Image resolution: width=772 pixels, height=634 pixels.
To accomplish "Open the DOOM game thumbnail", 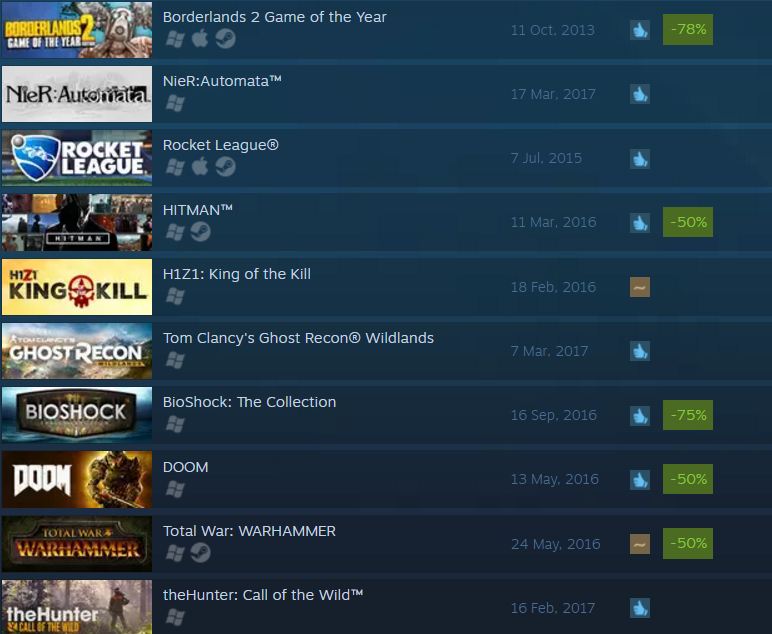I will pyautogui.click(x=77, y=479).
